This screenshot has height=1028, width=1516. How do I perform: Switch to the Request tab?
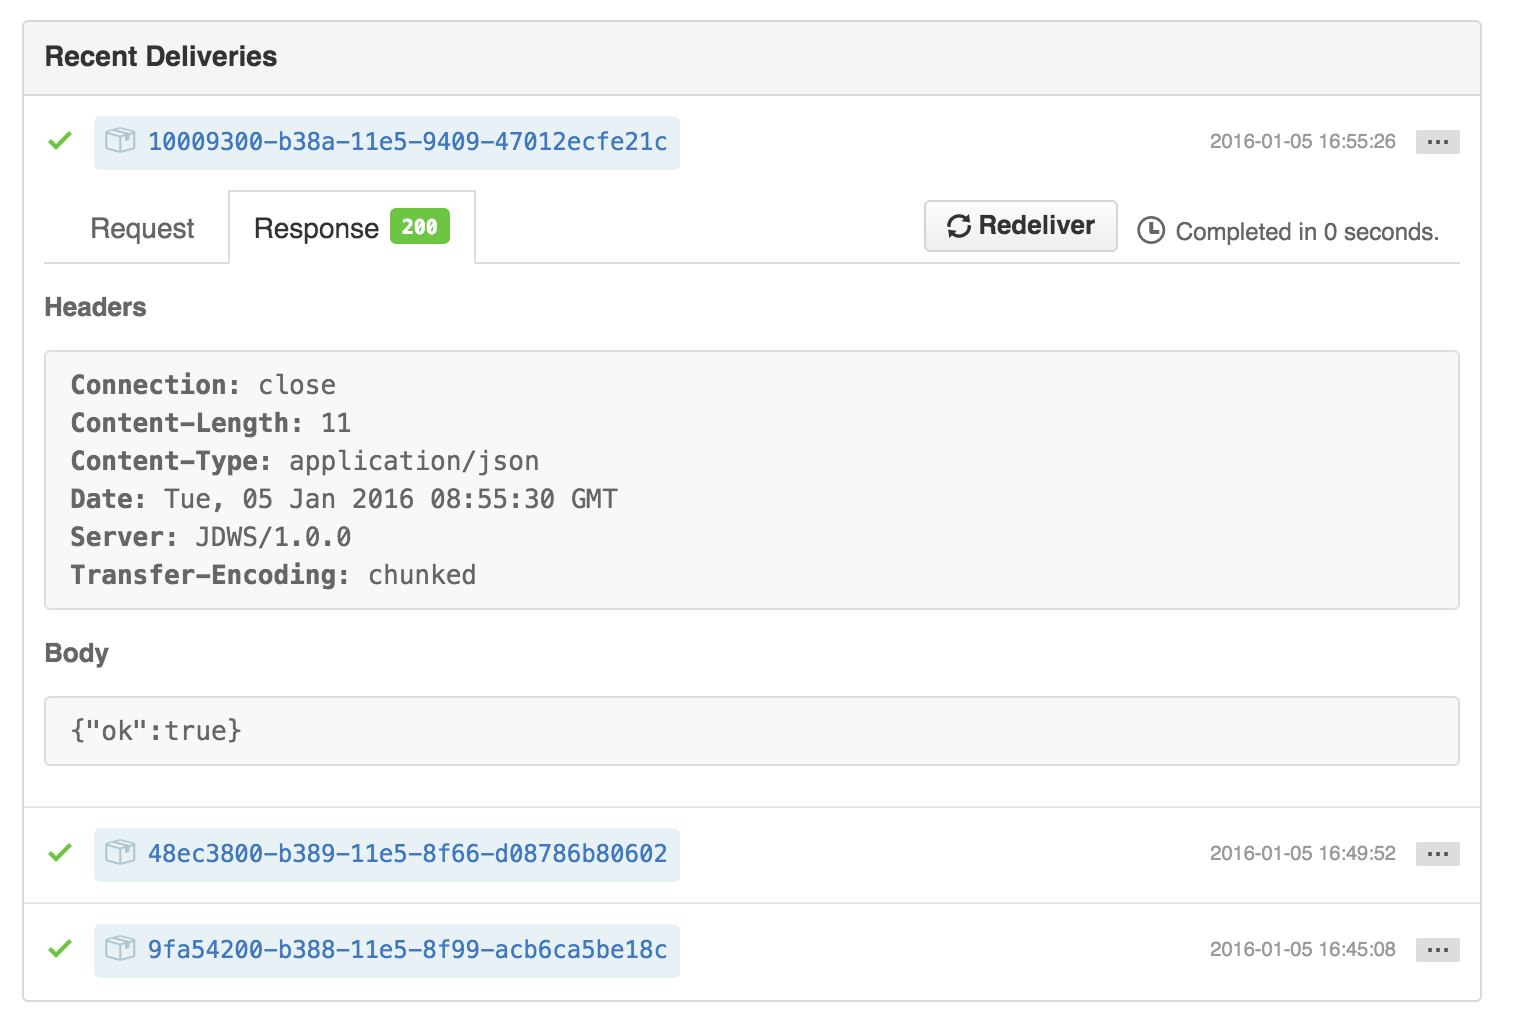click(x=142, y=229)
